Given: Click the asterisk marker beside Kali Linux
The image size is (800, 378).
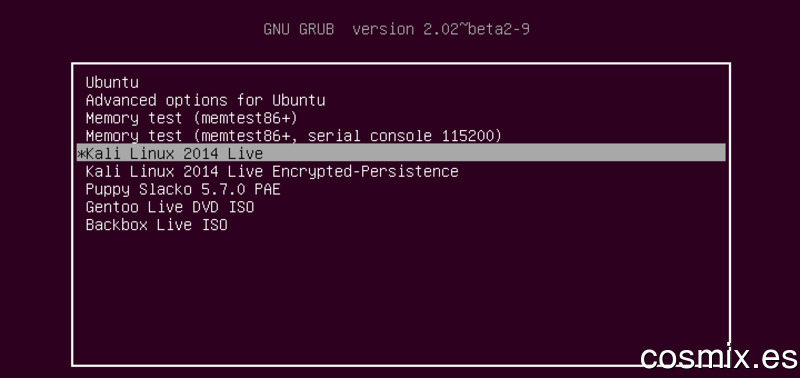Looking at the screenshot, I should [x=81, y=153].
